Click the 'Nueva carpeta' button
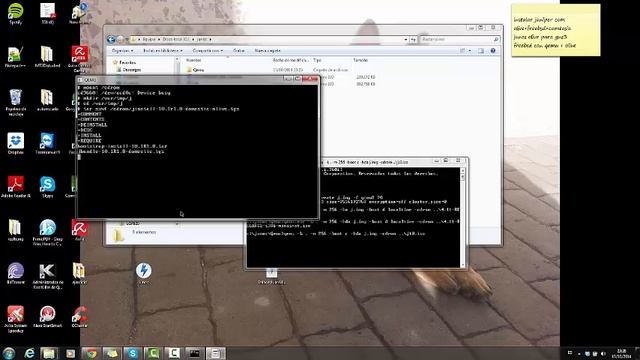Image resolution: width=640 pixels, height=360 pixels. pyautogui.click(x=267, y=51)
